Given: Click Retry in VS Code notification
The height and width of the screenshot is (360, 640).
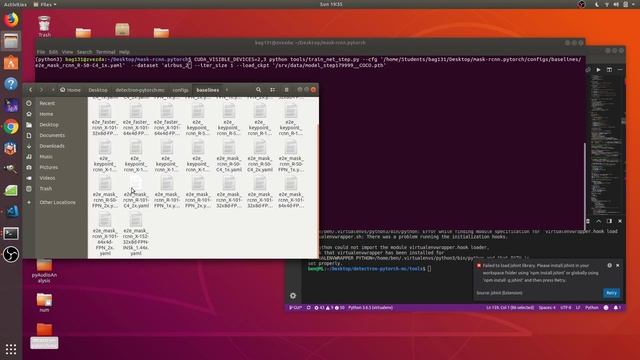Looking at the screenshot, I should tap(611, 293).
